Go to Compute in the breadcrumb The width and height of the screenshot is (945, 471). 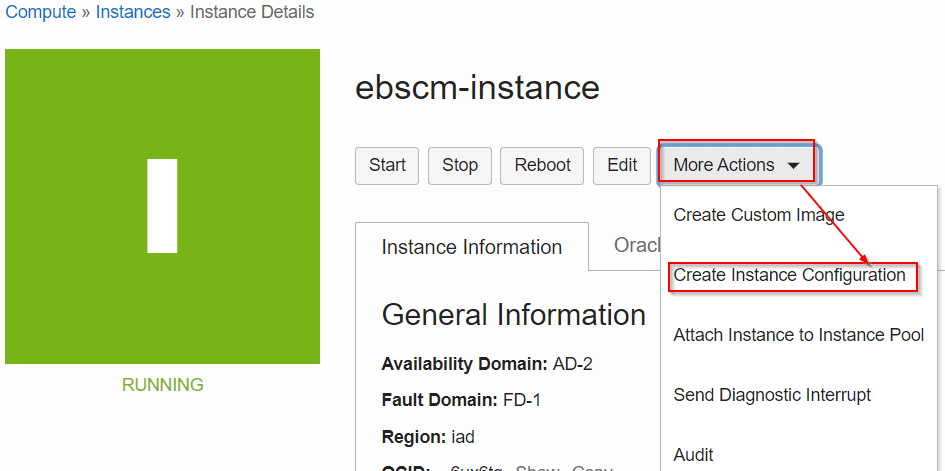point(41,13)
